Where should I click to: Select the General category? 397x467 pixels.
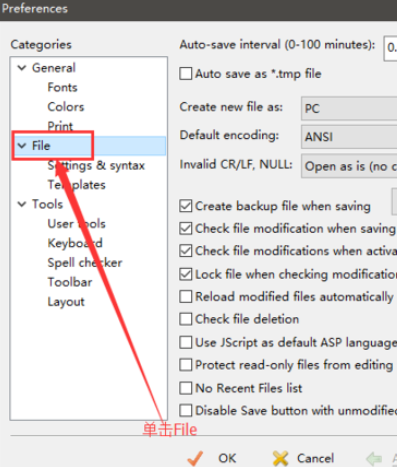pos(54,68)
